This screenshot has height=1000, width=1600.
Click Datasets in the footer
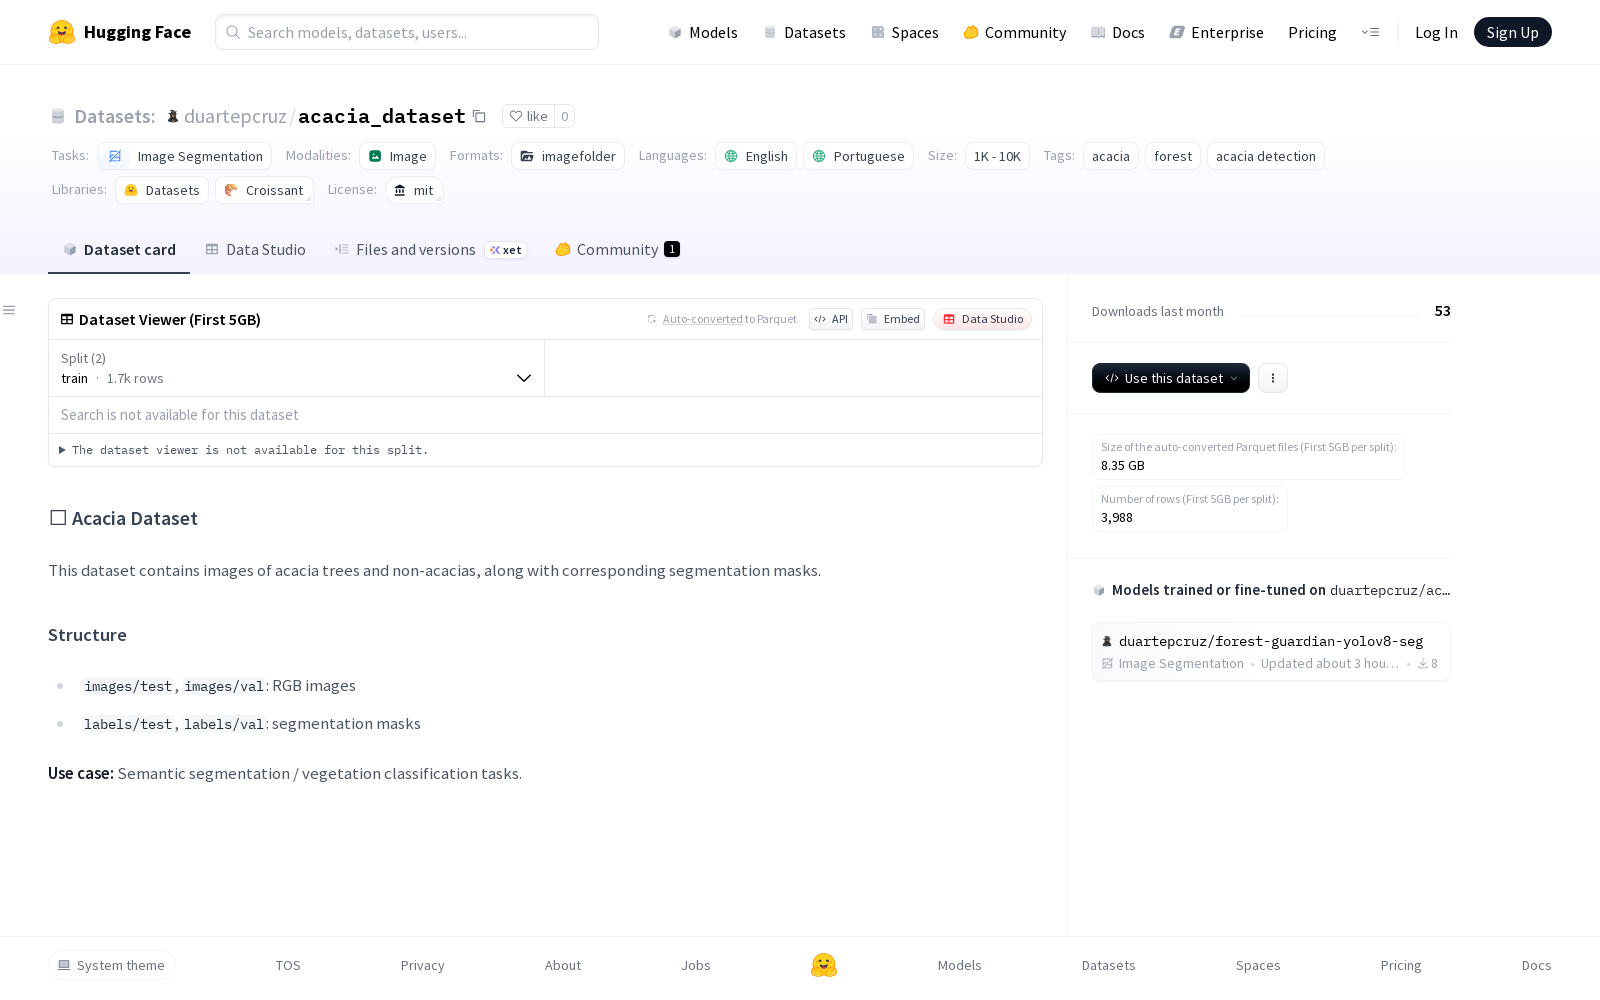coord(1109,965)
